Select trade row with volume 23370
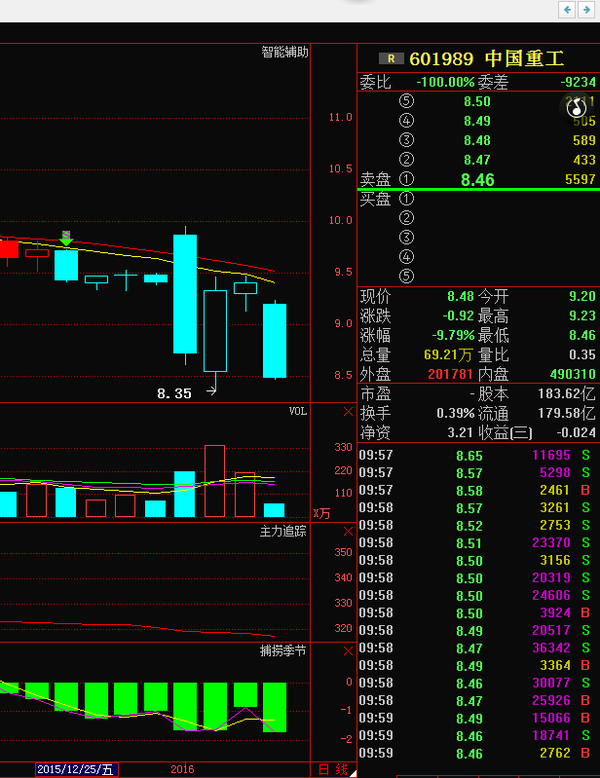Screen dimensions: 600x778 [475, 543]
